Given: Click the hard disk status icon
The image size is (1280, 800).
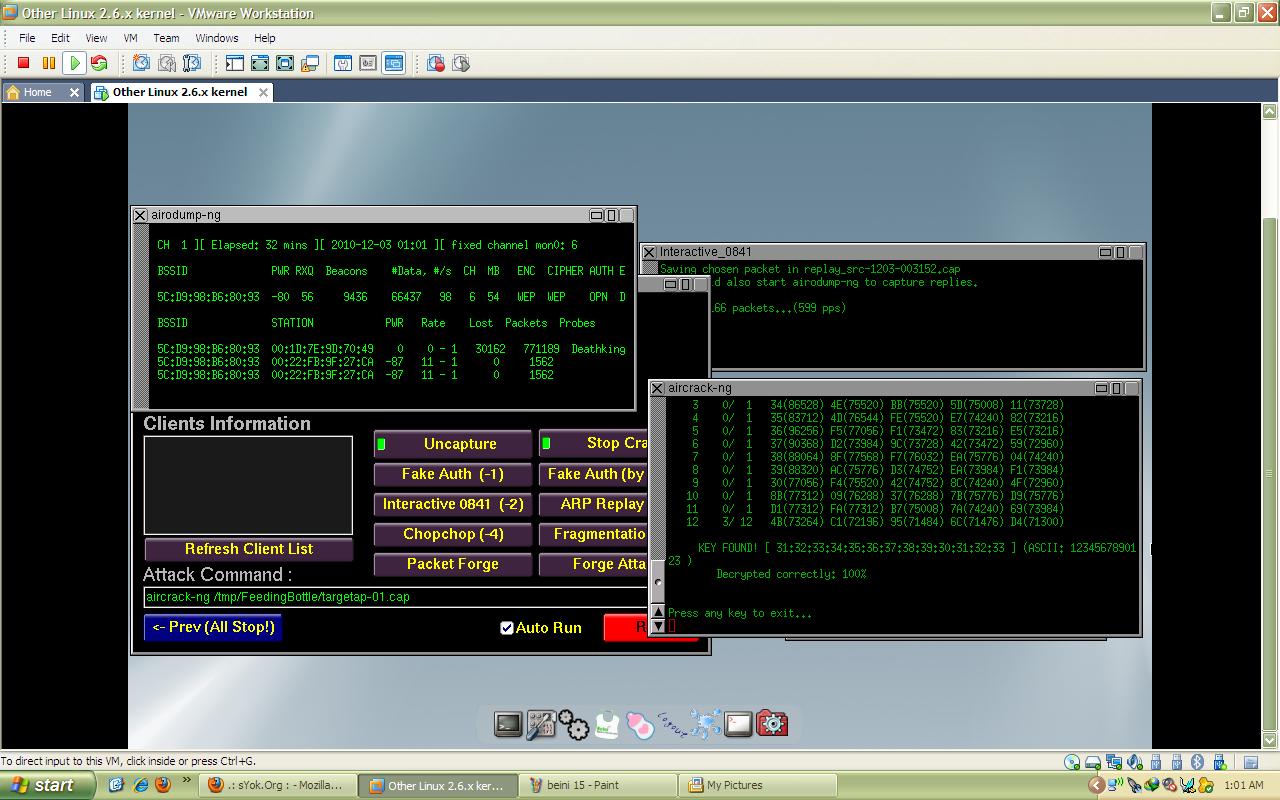Looking at the screenshot, I should 1094,763.
